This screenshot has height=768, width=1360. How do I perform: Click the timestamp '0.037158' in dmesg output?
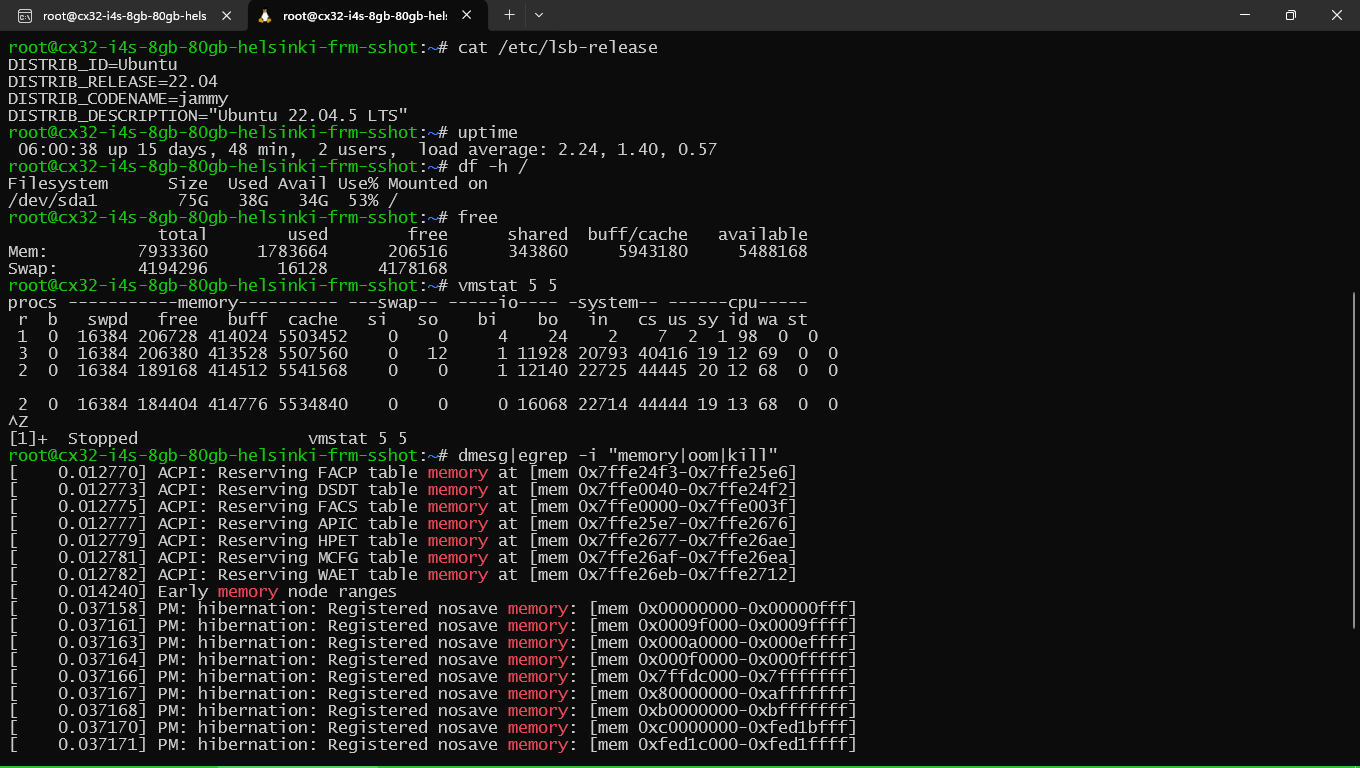[x=98, y=608]
